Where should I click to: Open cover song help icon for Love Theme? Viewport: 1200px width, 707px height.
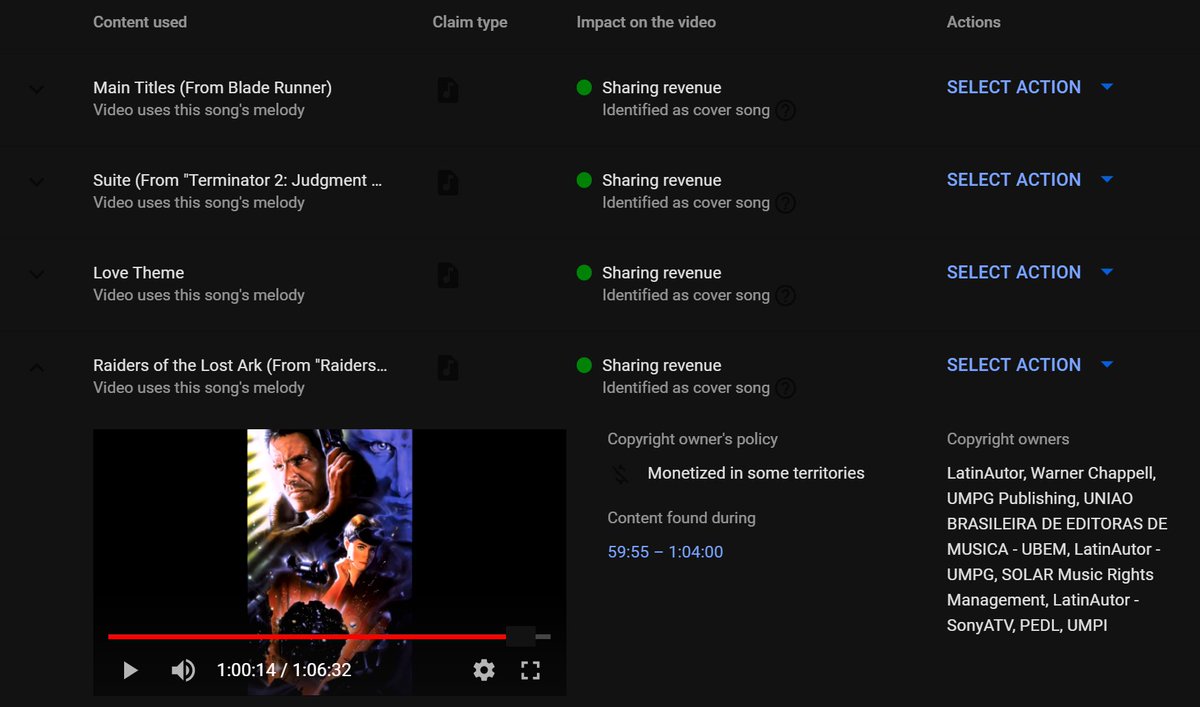[x=786, y=296]
